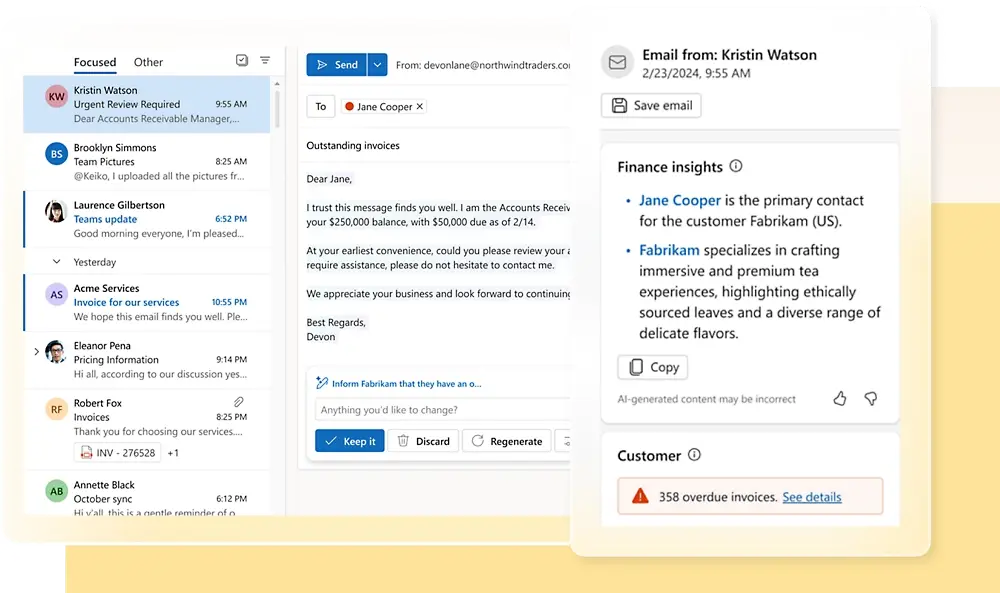Image resolution: width=1000 pixels, height=593 pixels.
Task: Click the 'Best Regards,' closing line
Action: pyautogui.click(x=336, y=323)
